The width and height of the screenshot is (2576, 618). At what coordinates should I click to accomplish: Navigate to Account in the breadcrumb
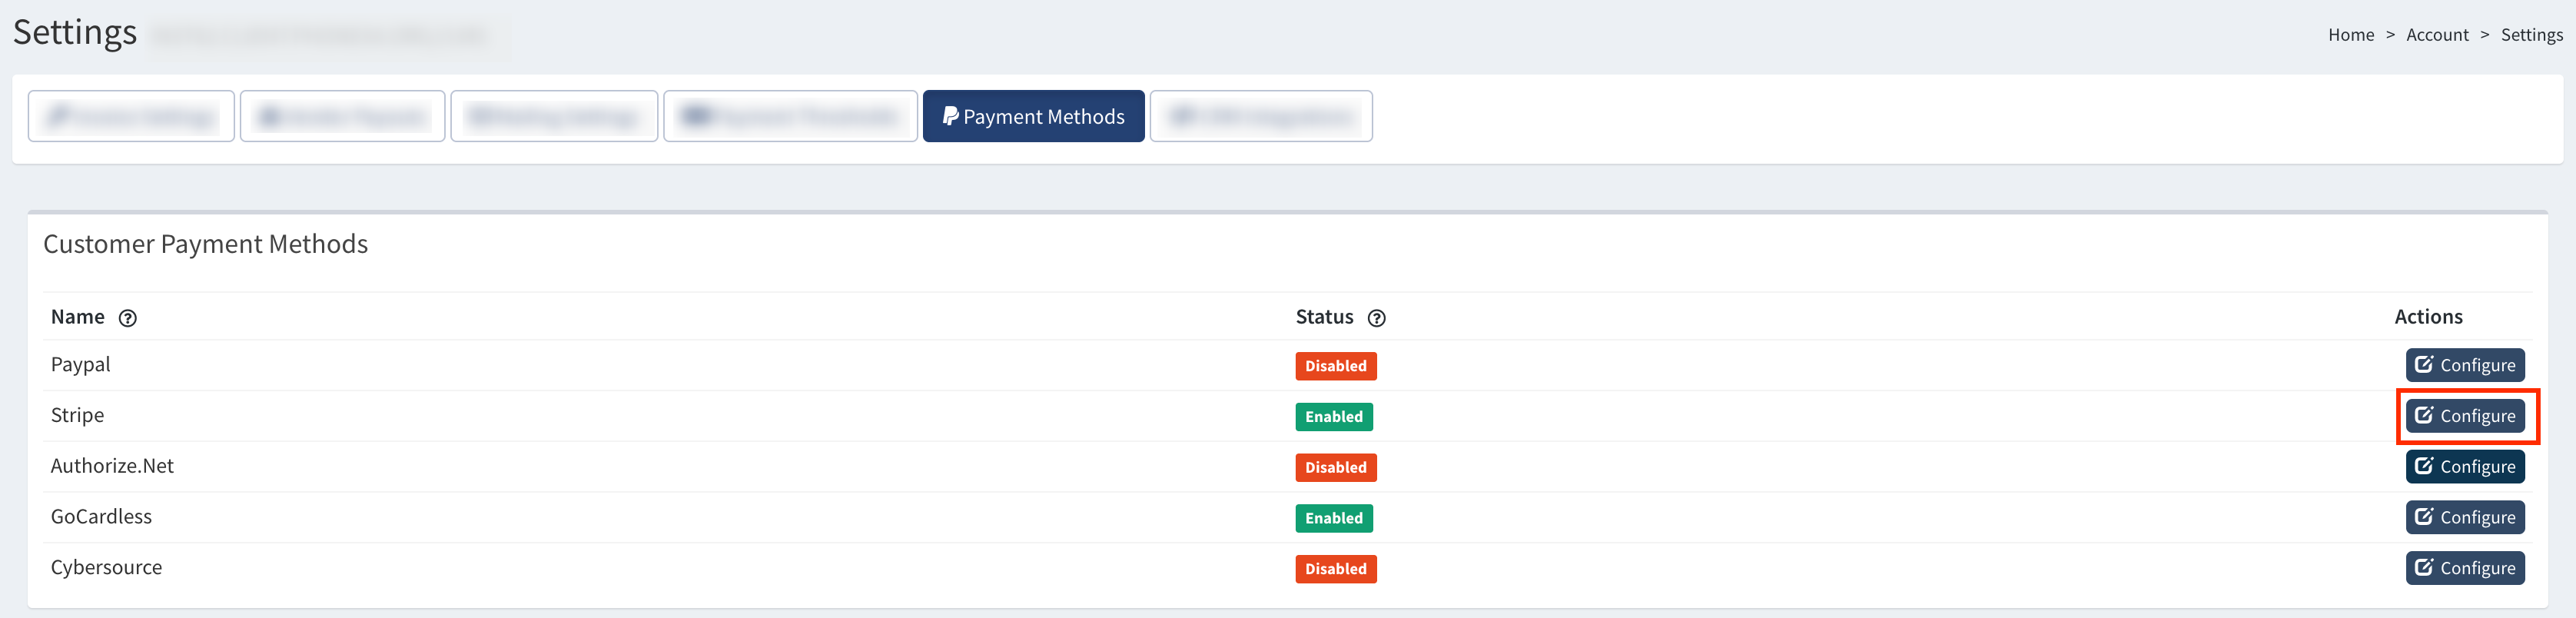coord(2436,35)
